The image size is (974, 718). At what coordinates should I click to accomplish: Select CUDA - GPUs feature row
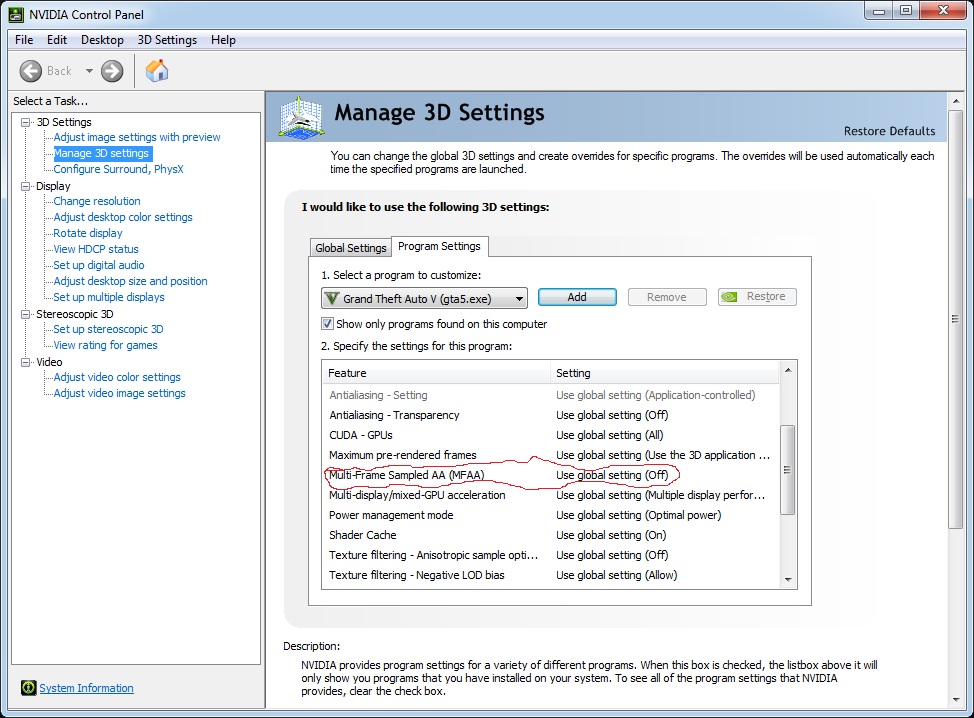550,435
